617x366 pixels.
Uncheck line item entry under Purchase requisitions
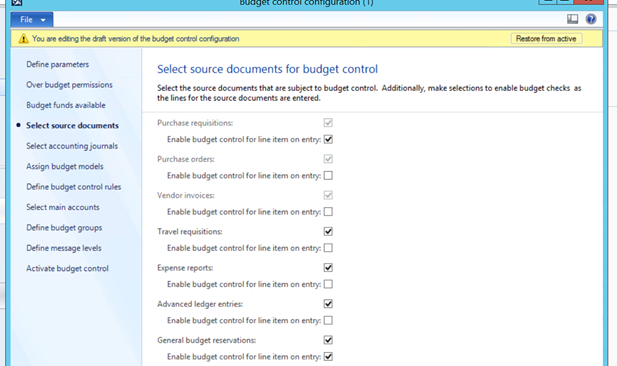pyautogui.click(x=328, y=139)
